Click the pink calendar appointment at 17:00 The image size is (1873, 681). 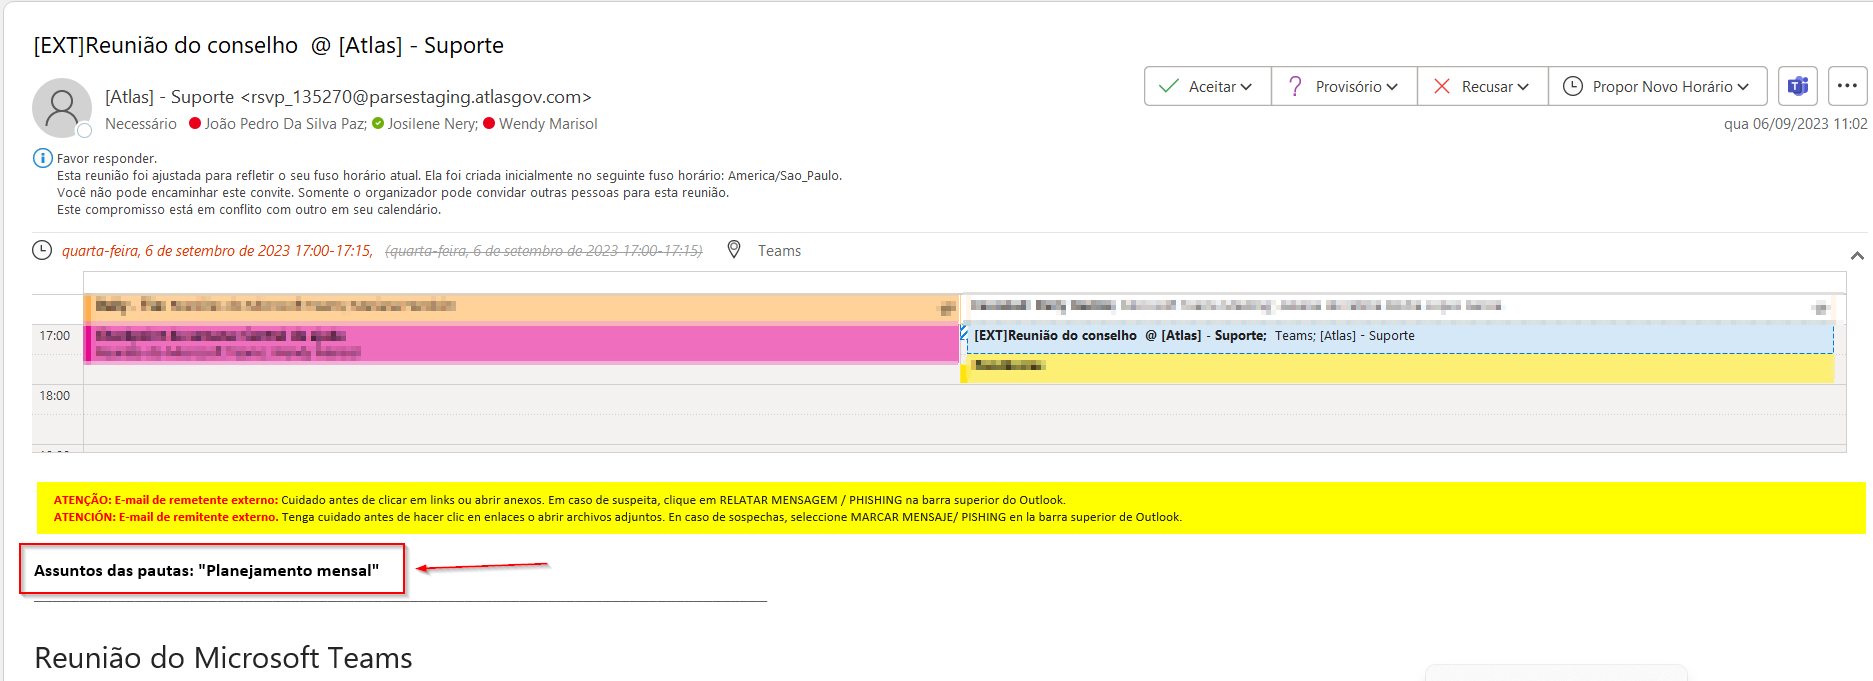click(x=522, y=343)
